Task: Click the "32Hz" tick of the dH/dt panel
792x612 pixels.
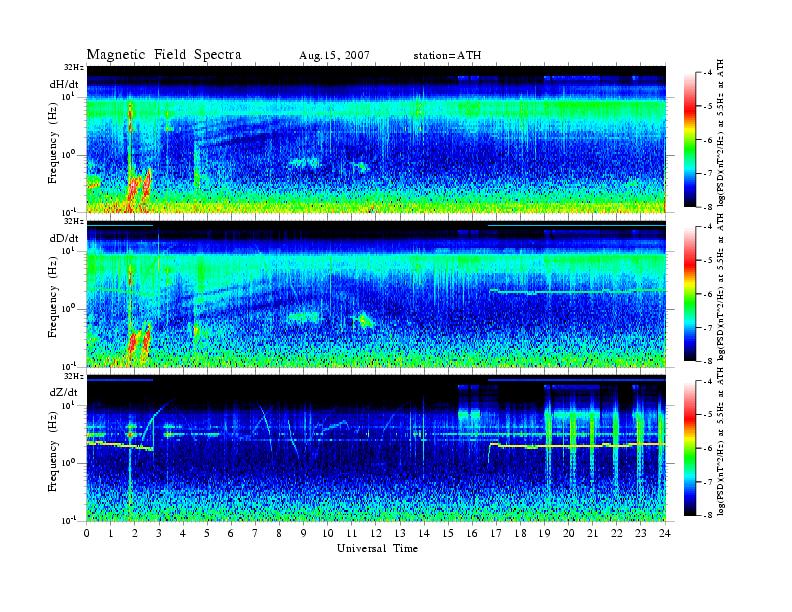Action: point(74,67)
